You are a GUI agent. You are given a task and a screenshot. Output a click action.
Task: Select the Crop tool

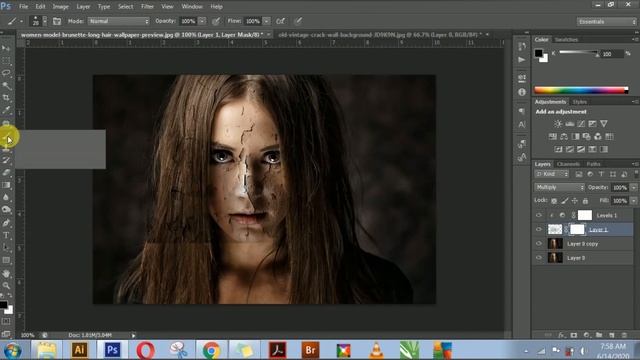pyautogui.click(x=6, y=98)
